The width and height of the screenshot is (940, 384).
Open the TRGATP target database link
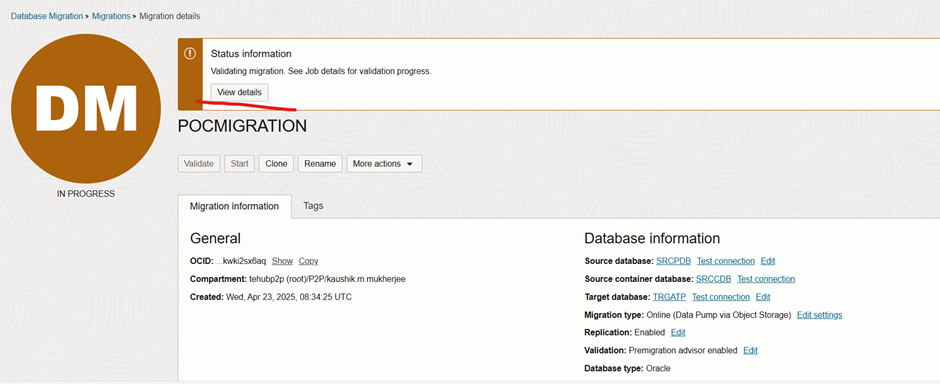tap(669, 297)
